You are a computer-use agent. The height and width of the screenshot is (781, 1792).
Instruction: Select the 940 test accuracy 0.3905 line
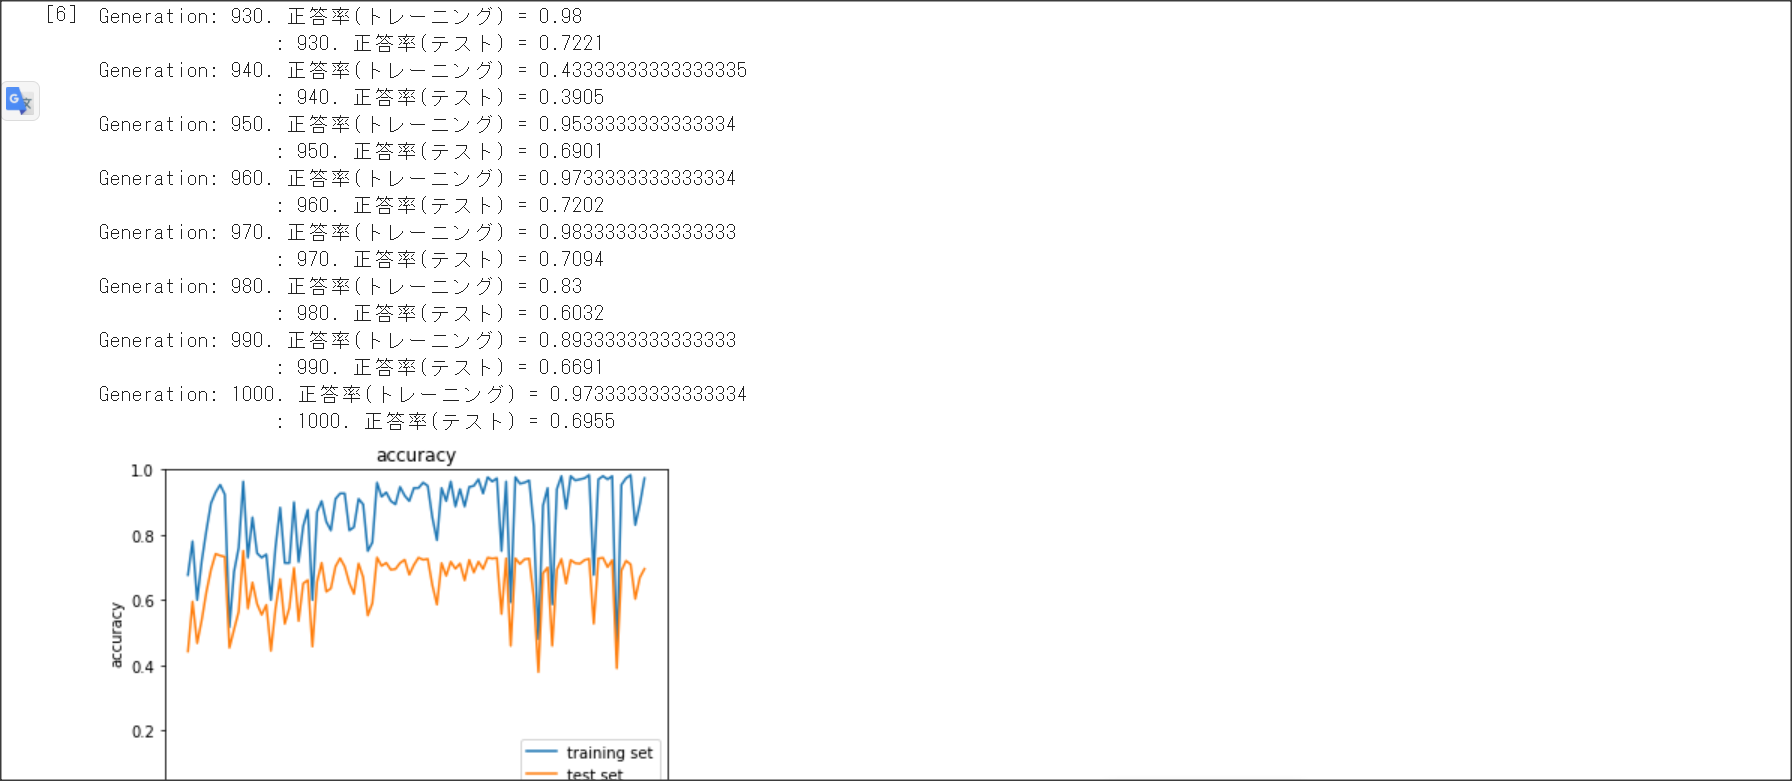pos(440,97)
